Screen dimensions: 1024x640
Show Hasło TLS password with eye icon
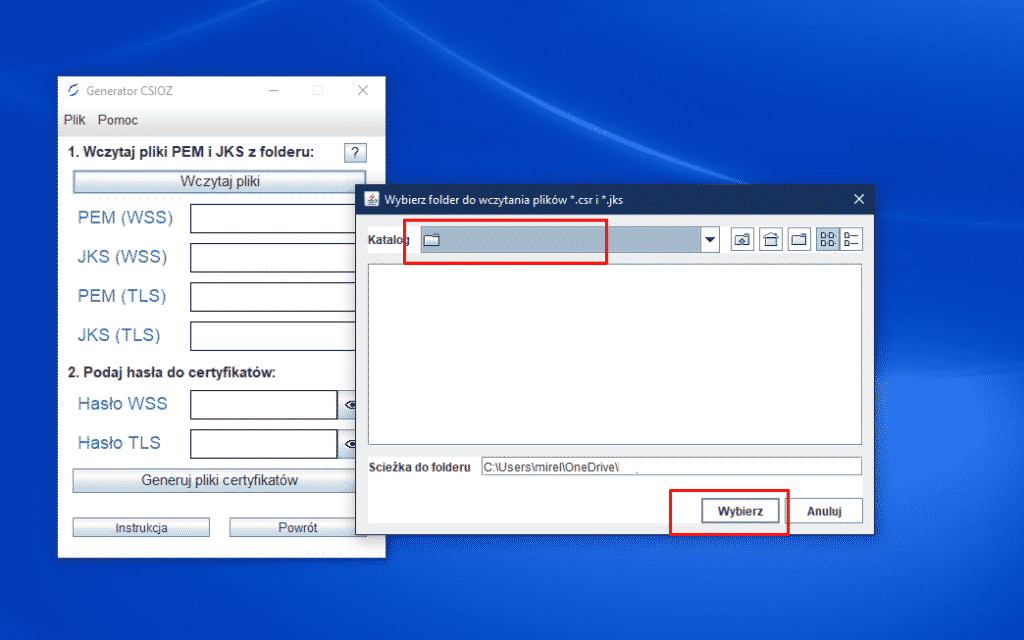click(347, 444)
